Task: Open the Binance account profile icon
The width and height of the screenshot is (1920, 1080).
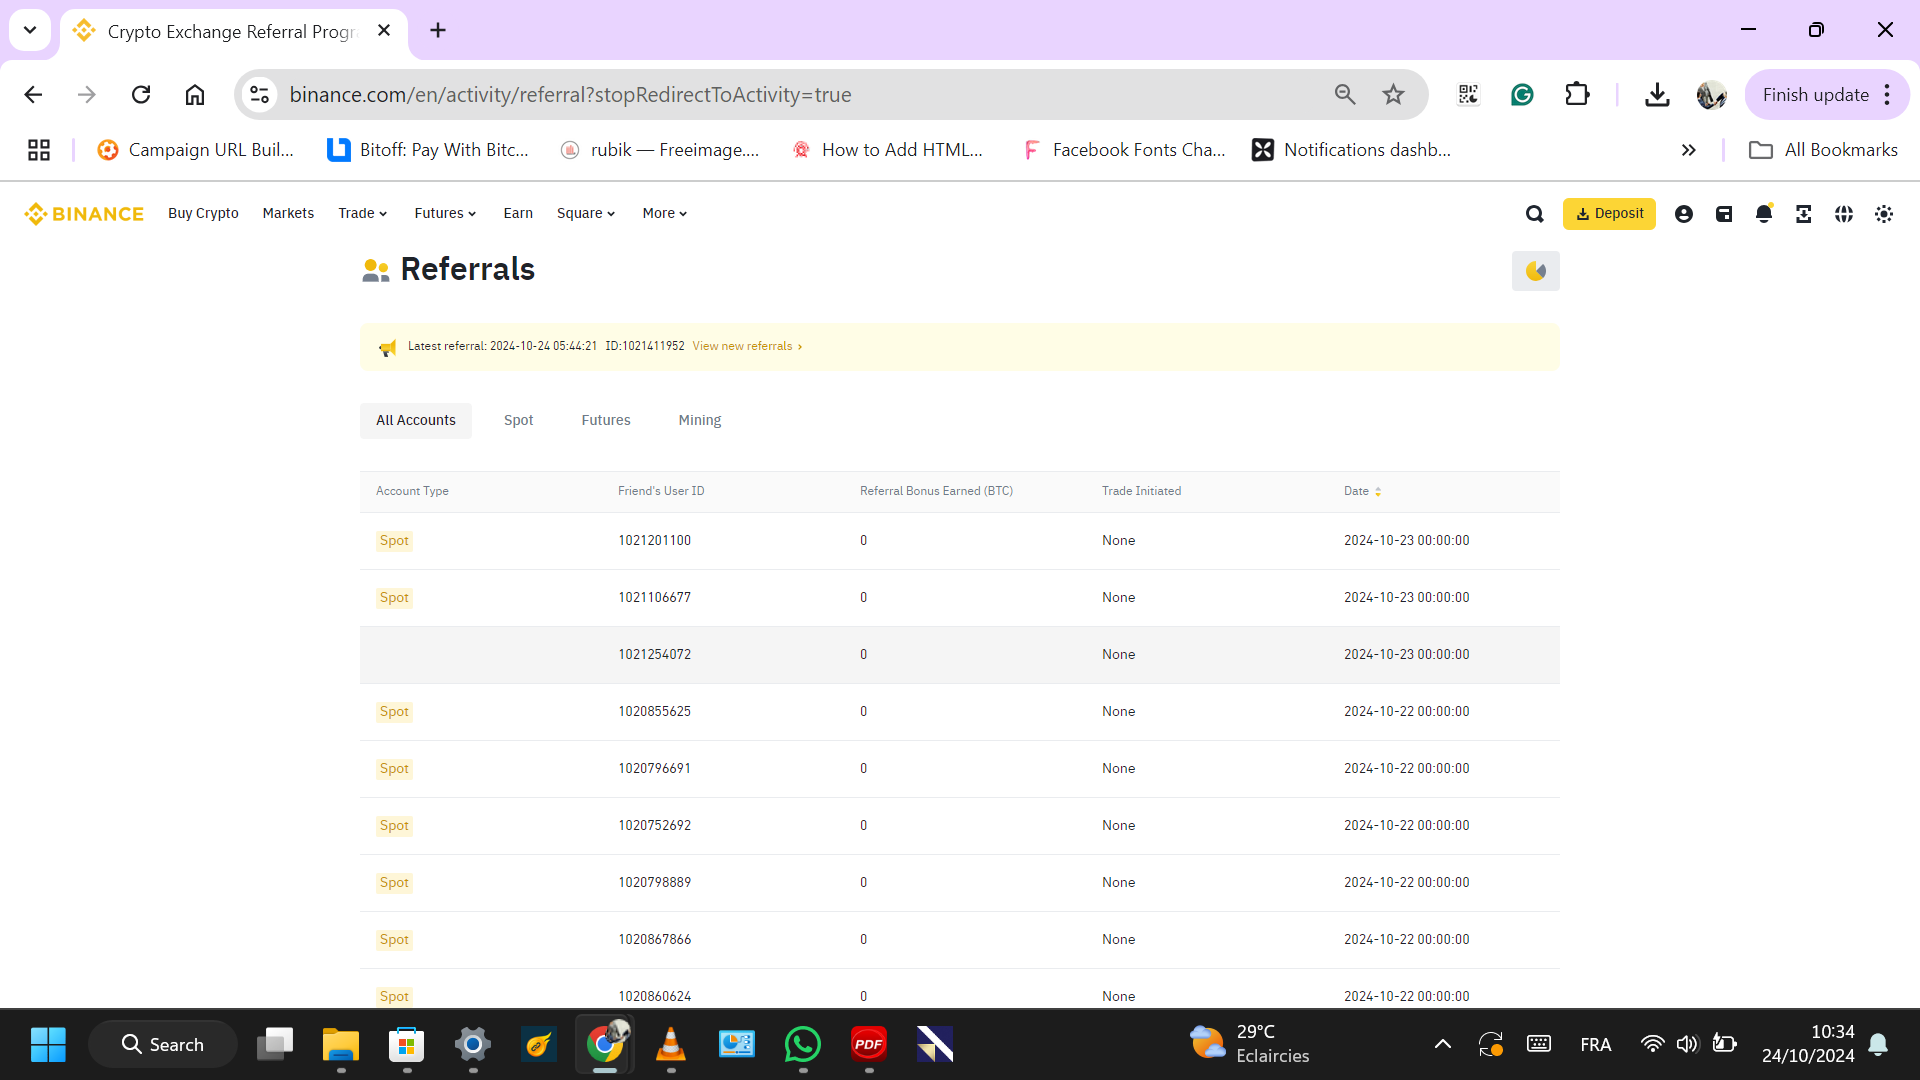Action: [1684, 214]
